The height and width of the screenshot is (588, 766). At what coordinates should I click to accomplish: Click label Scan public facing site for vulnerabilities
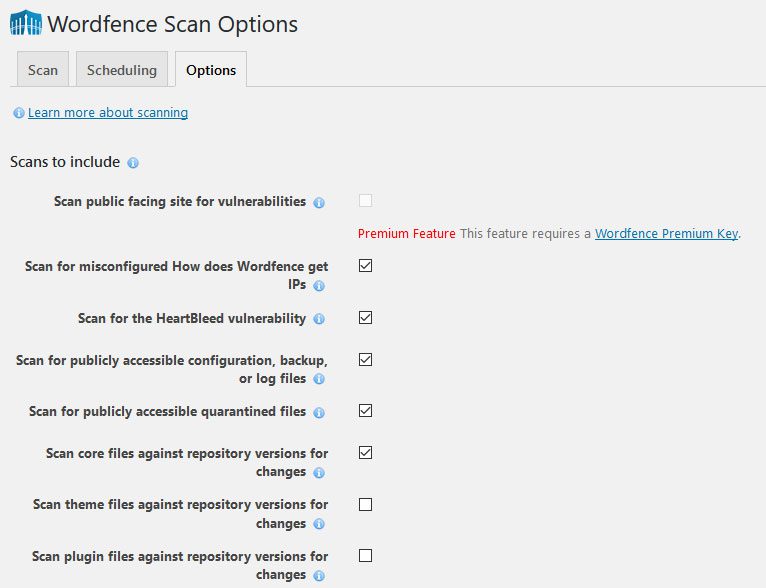[180, 202]
